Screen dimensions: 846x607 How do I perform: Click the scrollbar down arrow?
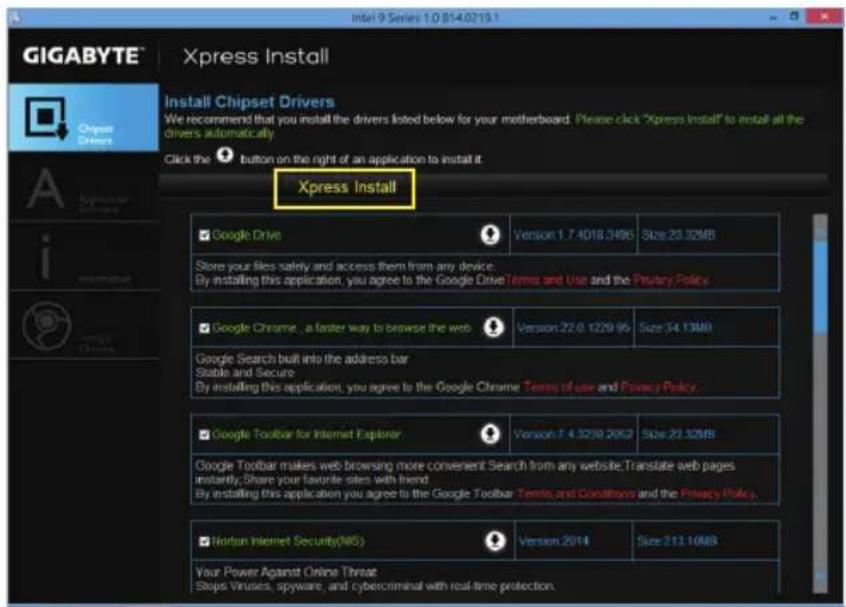click(x=820, y=578)
